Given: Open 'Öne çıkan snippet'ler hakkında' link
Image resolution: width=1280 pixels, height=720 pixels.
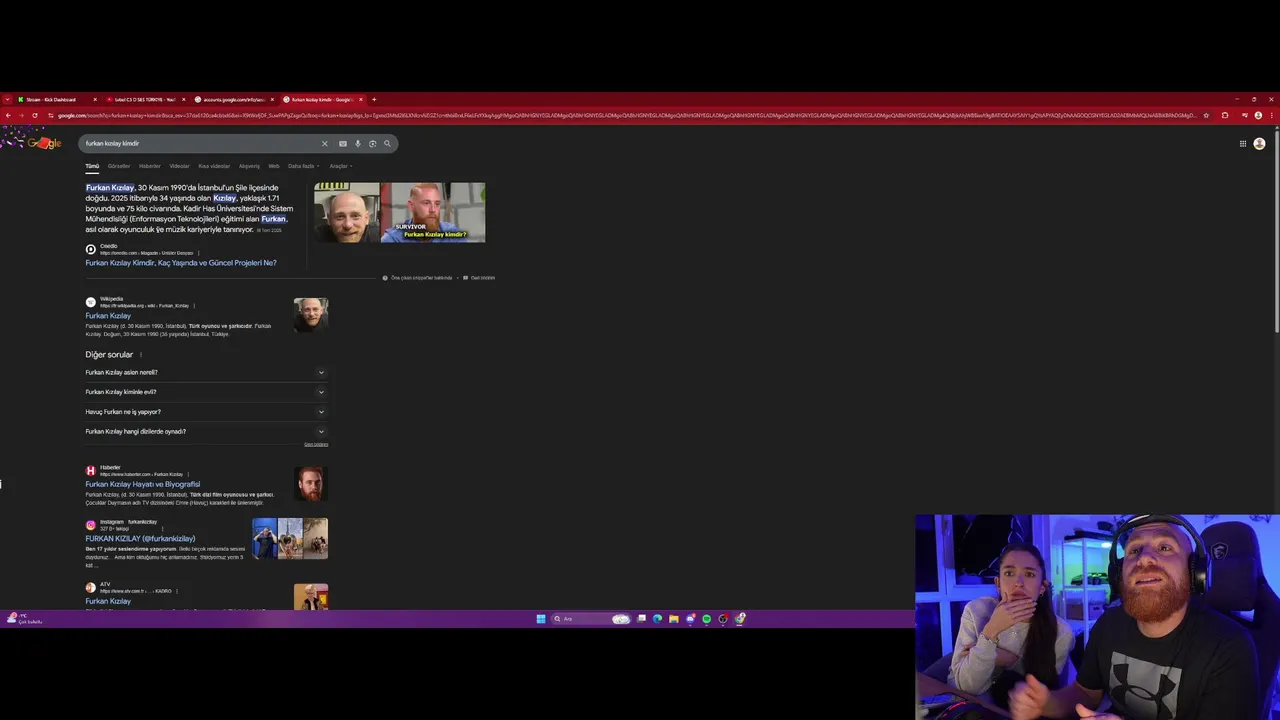Looking at the screenshot, I should click(x=417, y=278).
